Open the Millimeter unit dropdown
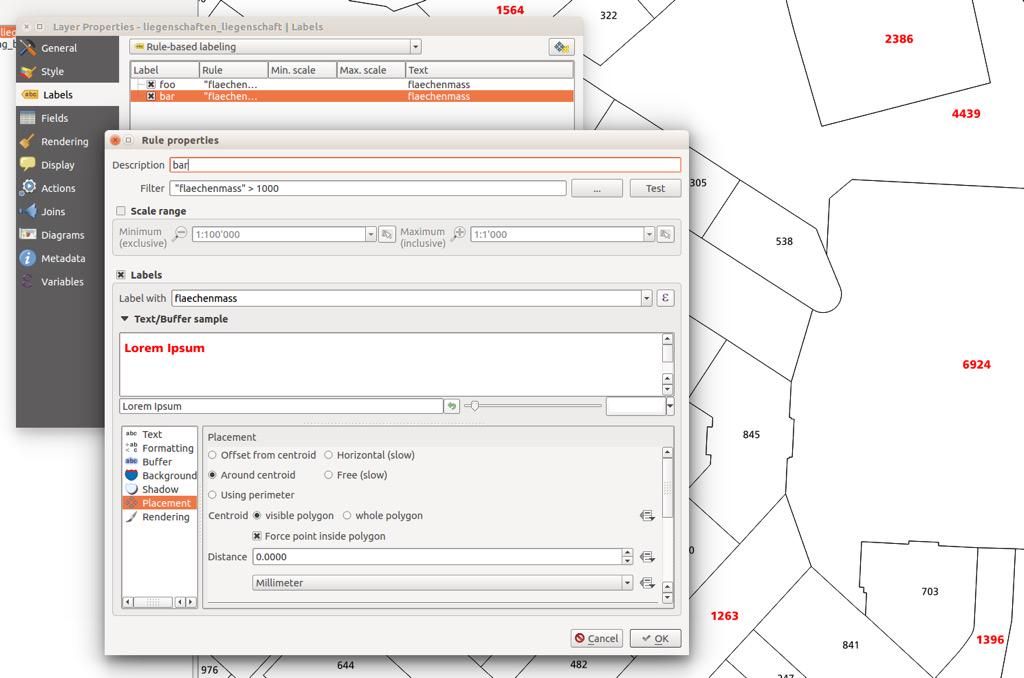The height and width of the screenshot is (678, 1024). coord(443,583)
